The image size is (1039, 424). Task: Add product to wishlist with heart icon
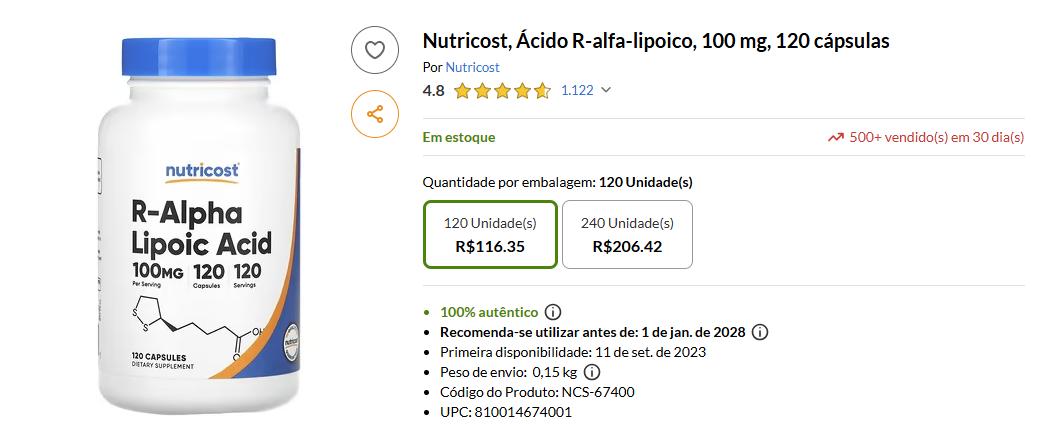point(375,50)
